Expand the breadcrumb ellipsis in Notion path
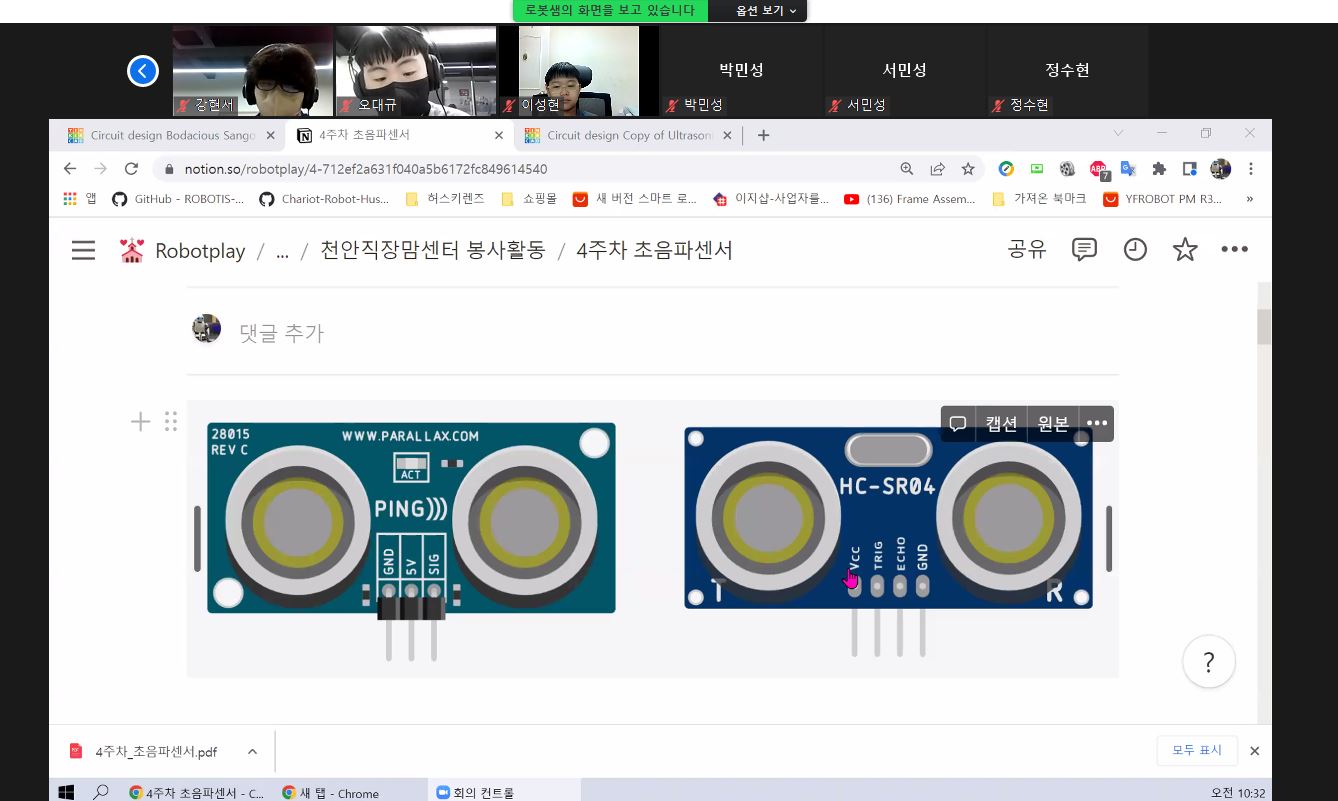Viewport: 1338px width, 801px height. [282, 251]
